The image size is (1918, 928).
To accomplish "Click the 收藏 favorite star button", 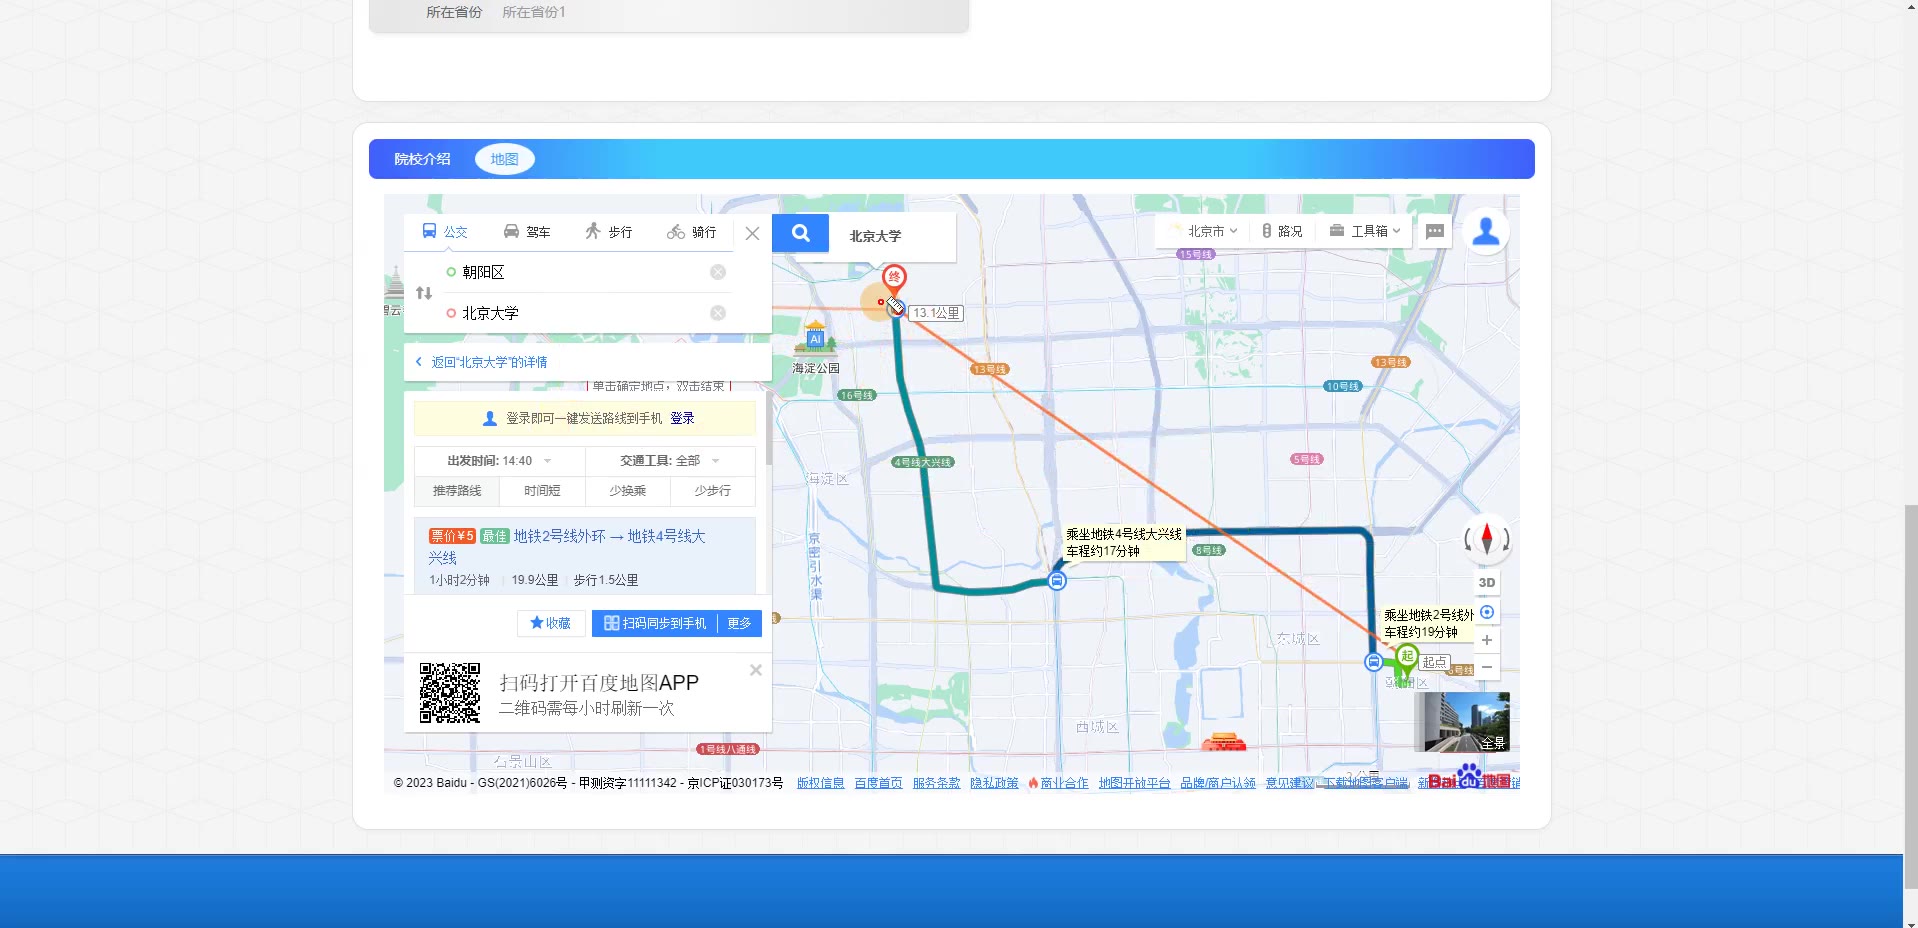I will 551,623.
